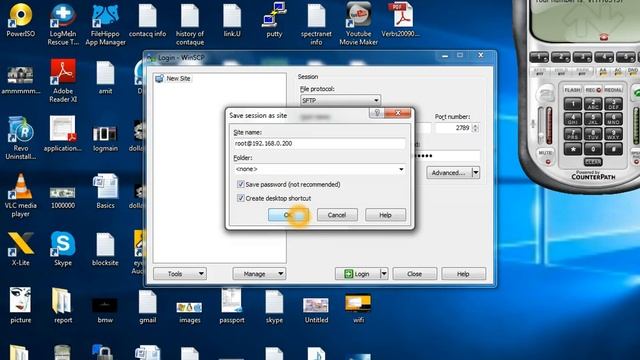The width and height of the screenshot is (640, 360).
Task: Open Adobe Reader XI shortcut
Action: click(63, 81)
